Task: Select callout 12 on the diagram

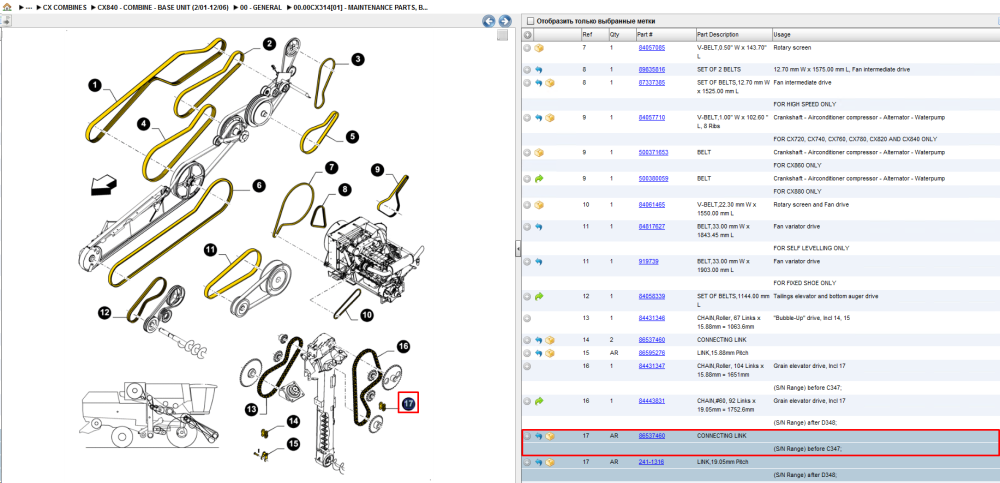Action: 105,312
